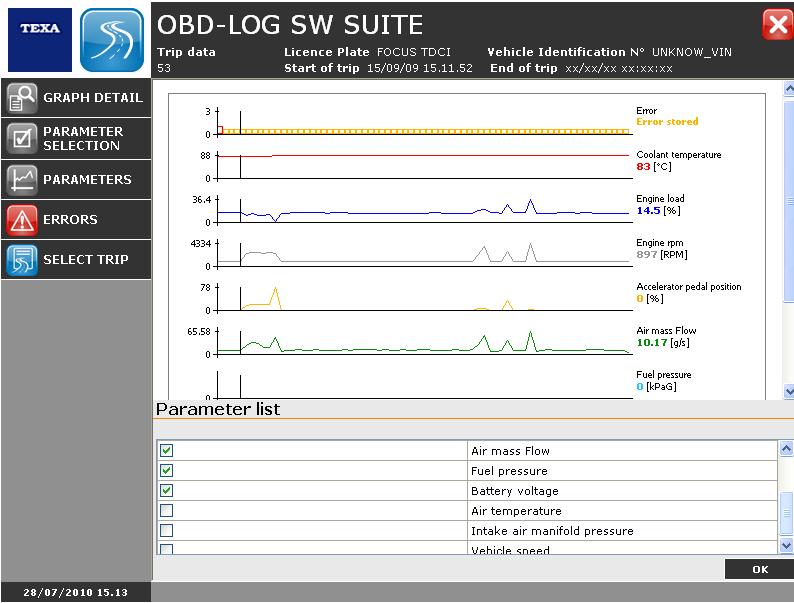This screenshot has width=794, height=603.
Task: Click the Accelerator pedal position label
Action: (689, 287)
